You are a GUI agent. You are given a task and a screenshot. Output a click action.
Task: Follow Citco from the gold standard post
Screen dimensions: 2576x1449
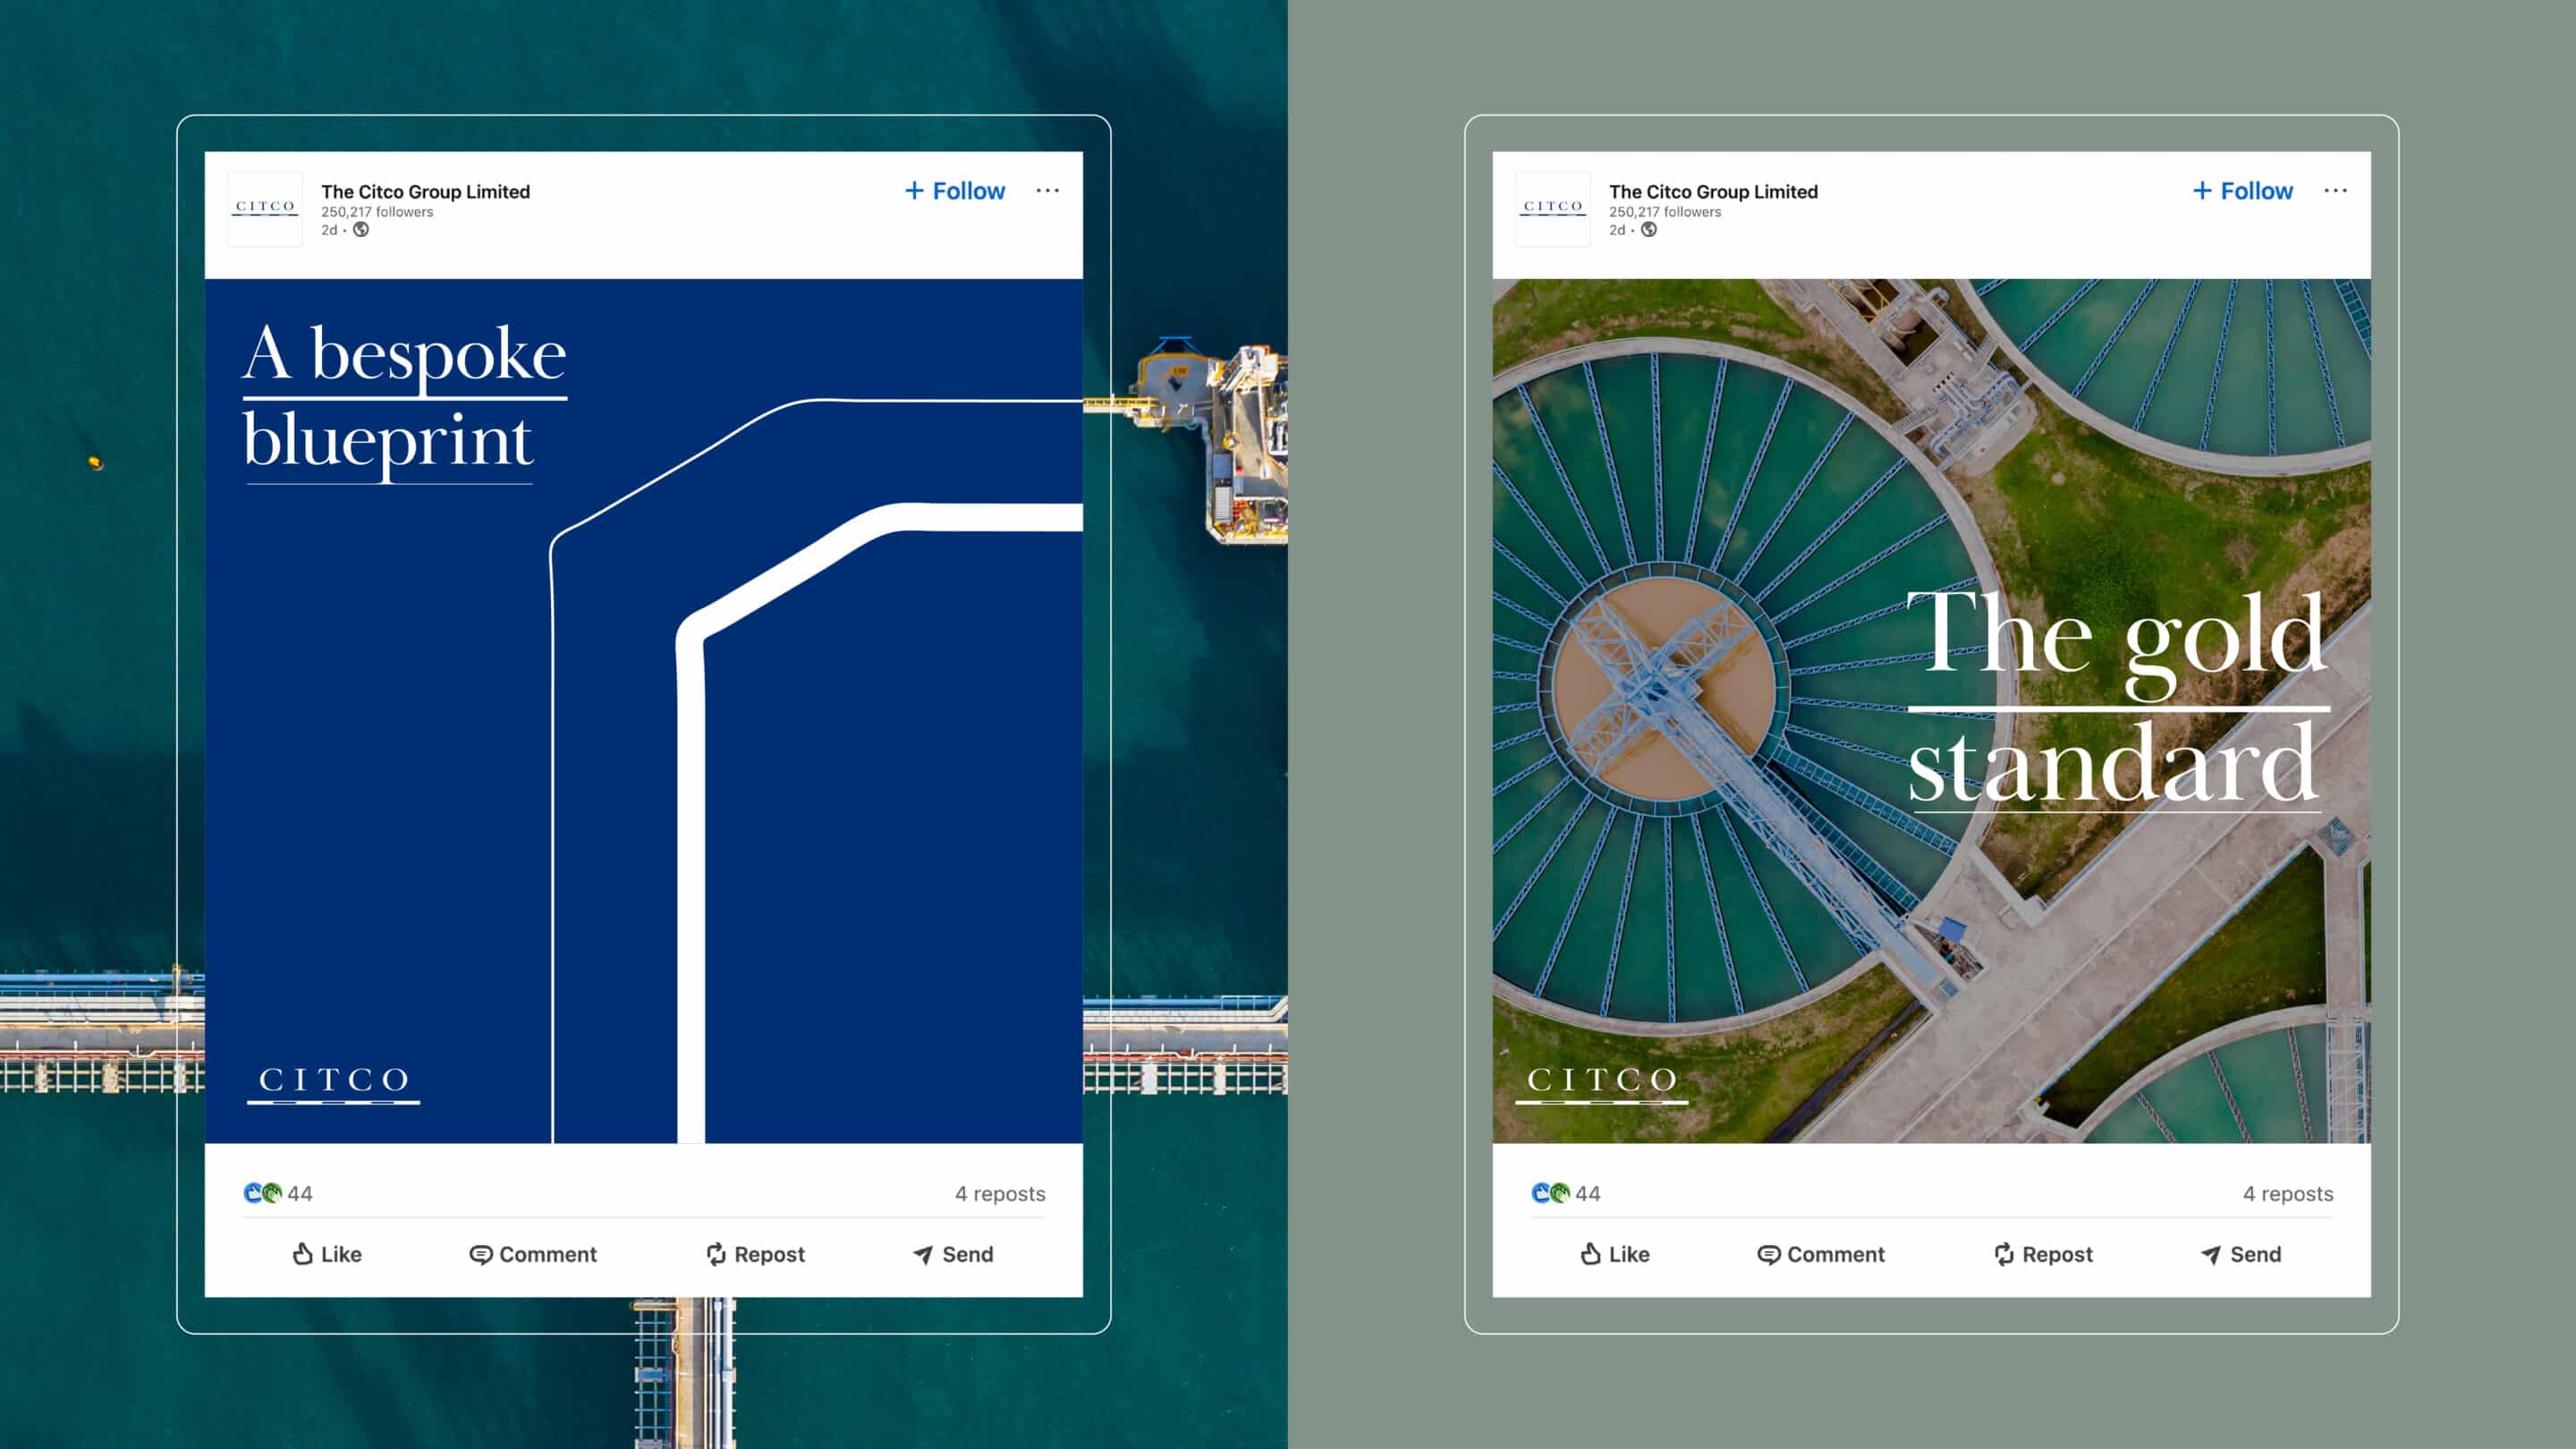2243,191
